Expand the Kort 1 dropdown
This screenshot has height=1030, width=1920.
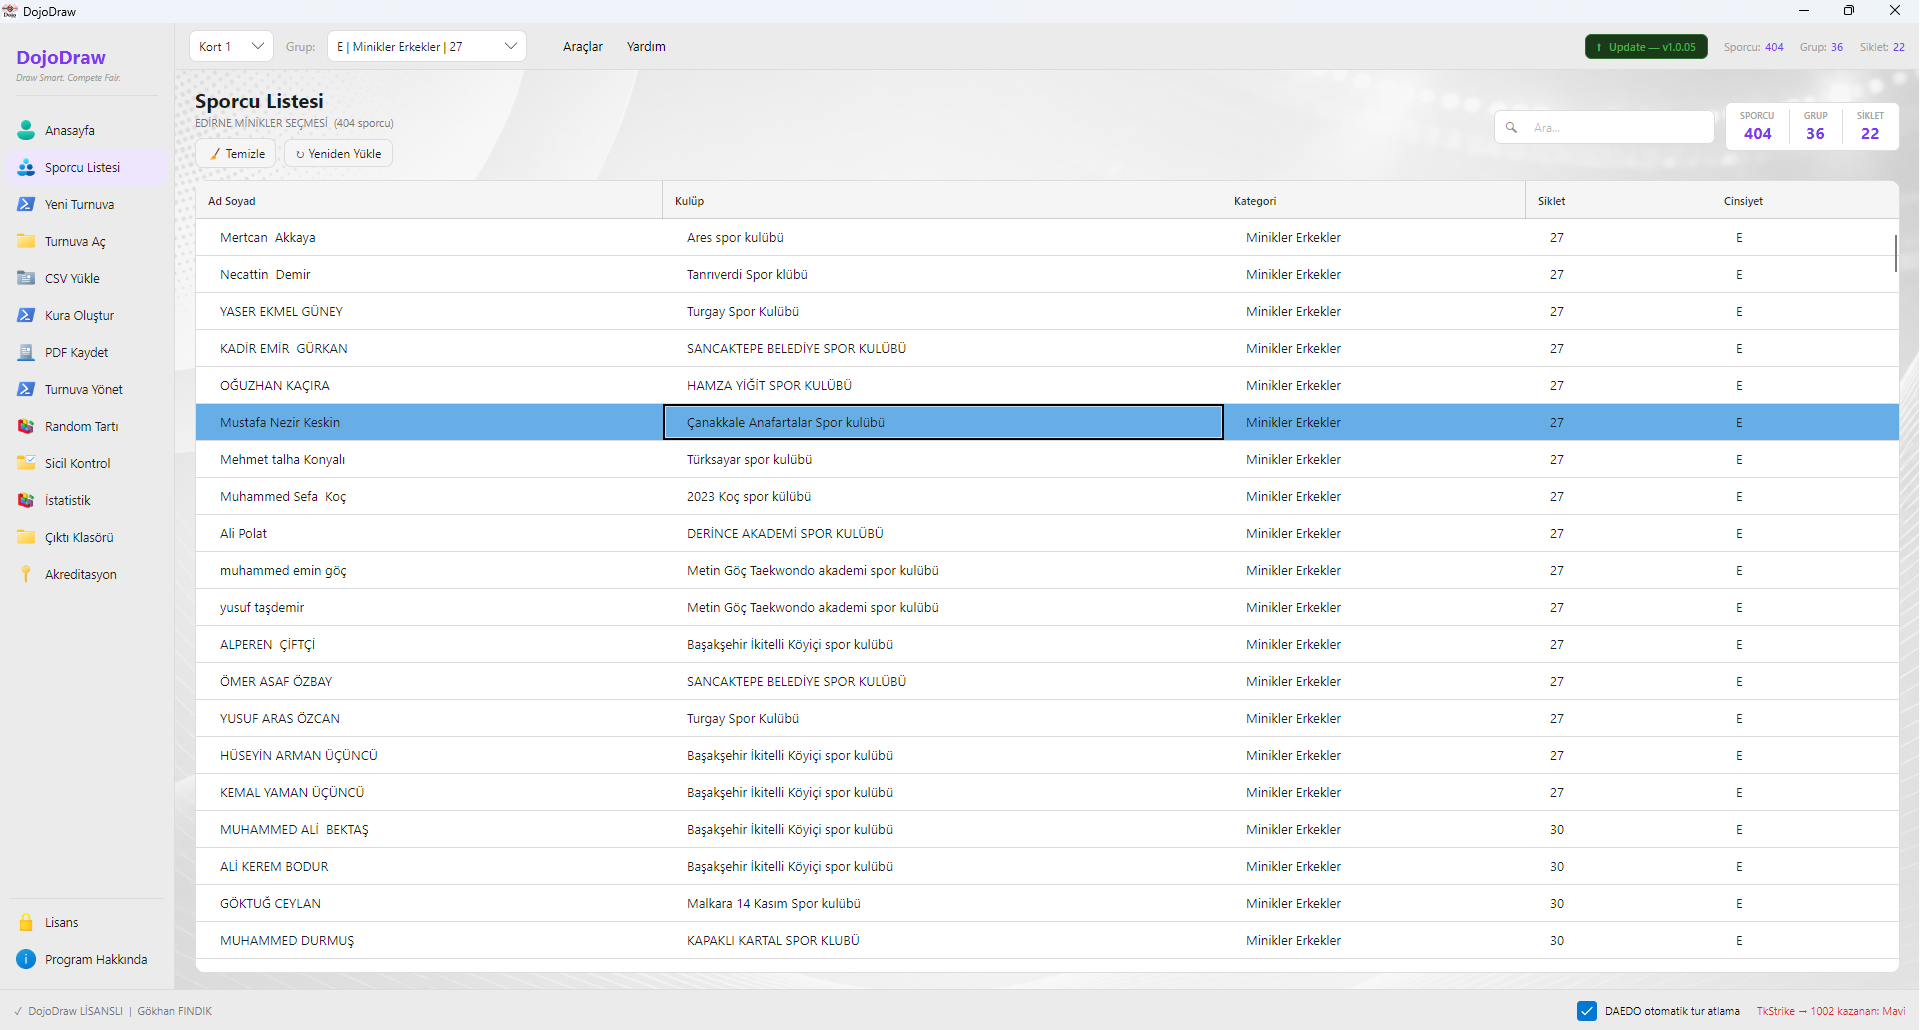click(231, 46)
